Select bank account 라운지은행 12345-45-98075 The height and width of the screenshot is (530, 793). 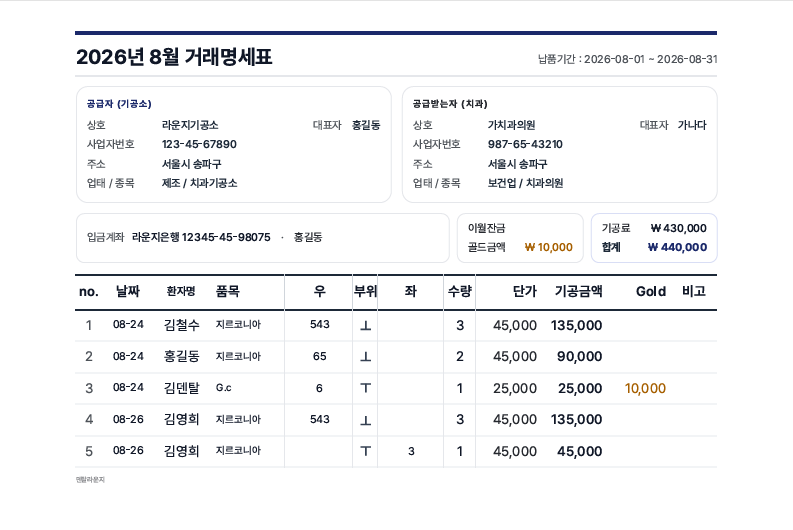click(201, 237)
